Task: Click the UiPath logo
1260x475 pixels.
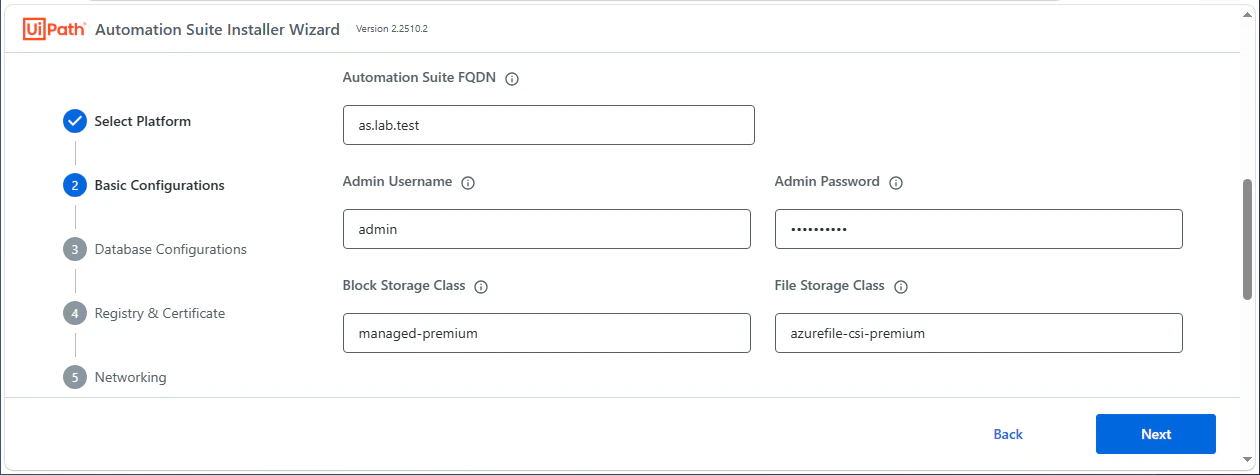Action: (54, 29)
